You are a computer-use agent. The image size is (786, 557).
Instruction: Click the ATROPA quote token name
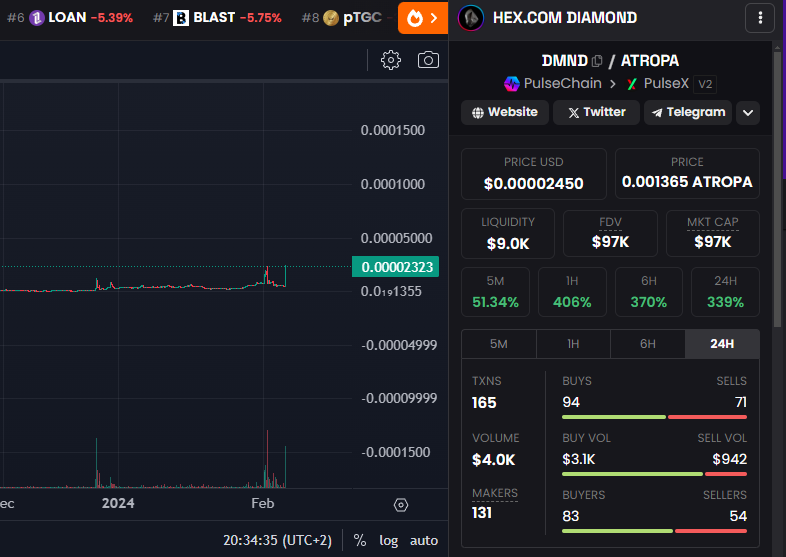click(x=650, y=61)
